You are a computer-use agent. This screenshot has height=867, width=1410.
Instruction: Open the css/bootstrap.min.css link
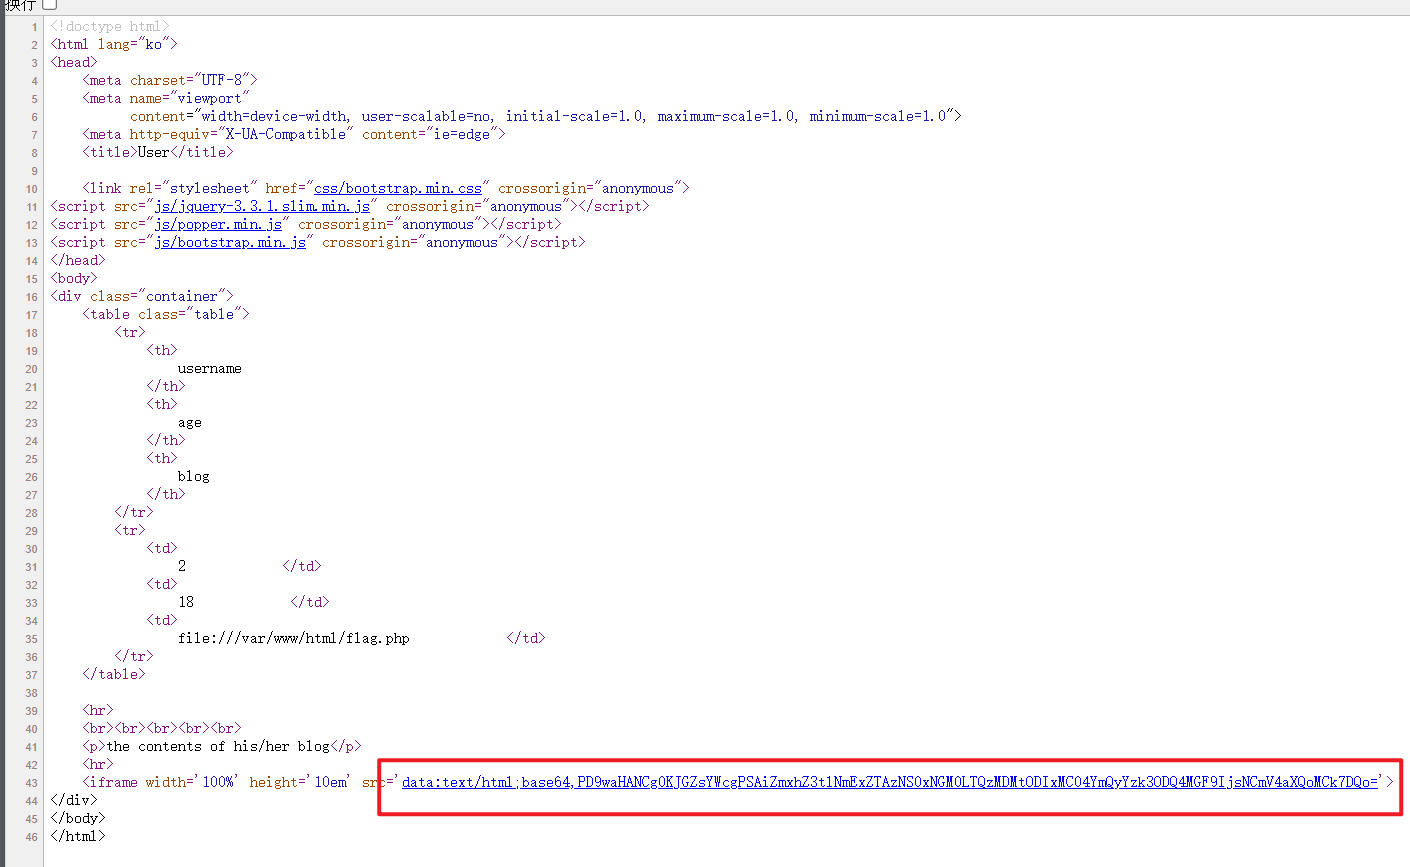pyautogui.click(x=398, y=188)
